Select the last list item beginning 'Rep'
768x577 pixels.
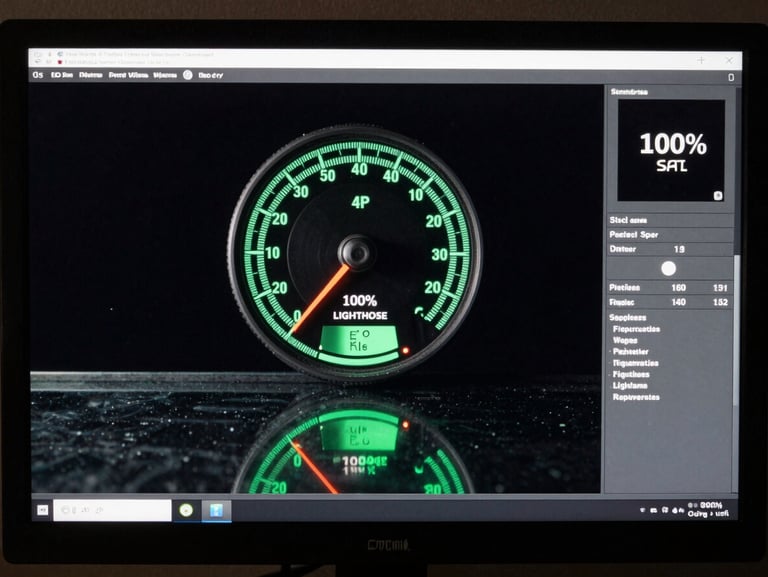point(636,397)
